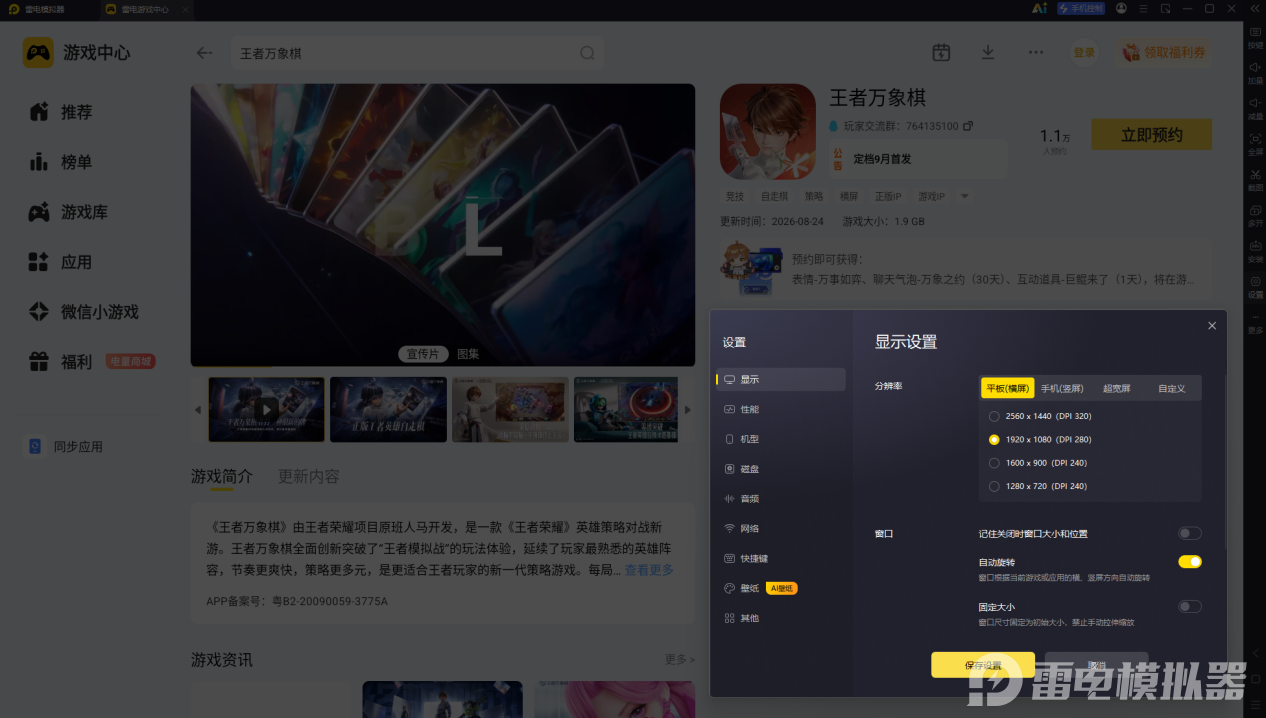The width and height of the screenshot is (1266, 718).
Task: Open 机型 settings category
Action: (x=781, y=439)
